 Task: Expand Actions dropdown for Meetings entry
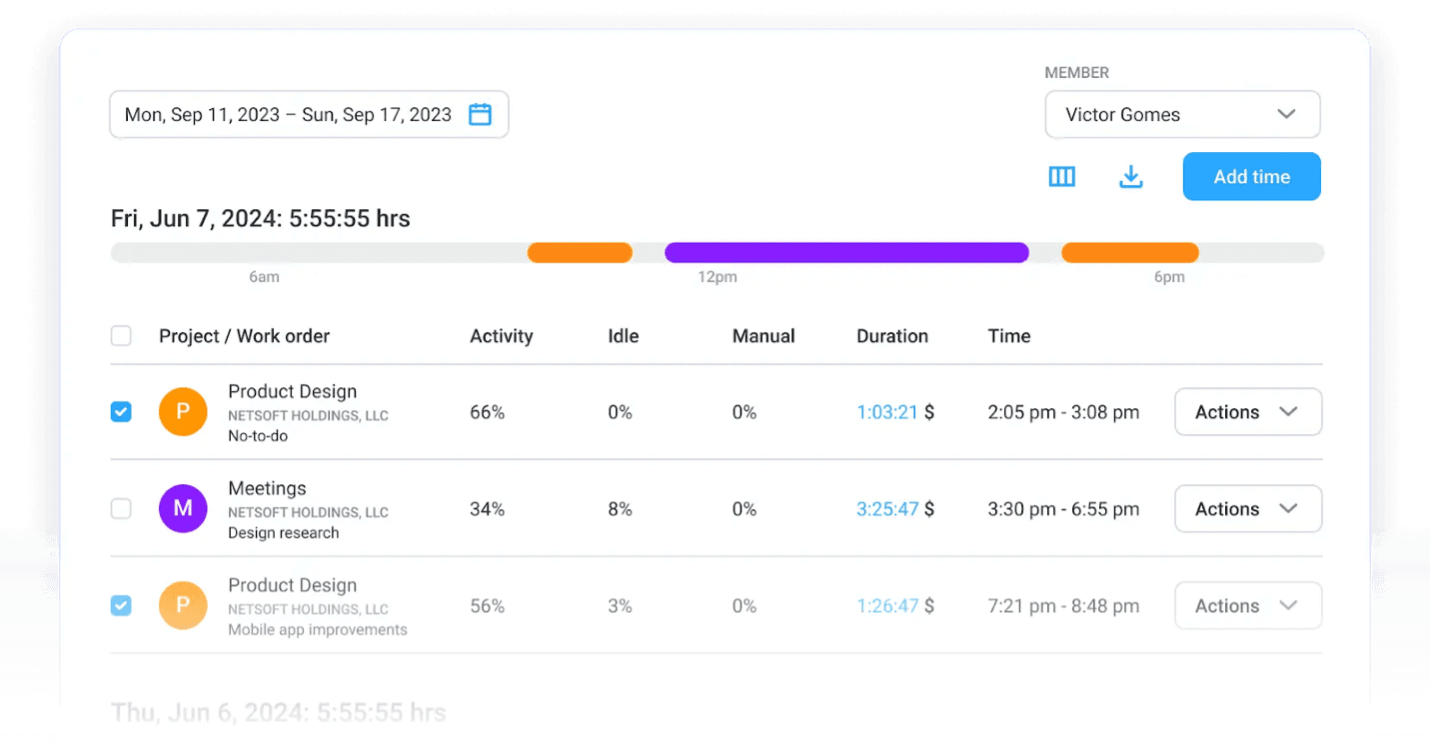coord(1247,509)
